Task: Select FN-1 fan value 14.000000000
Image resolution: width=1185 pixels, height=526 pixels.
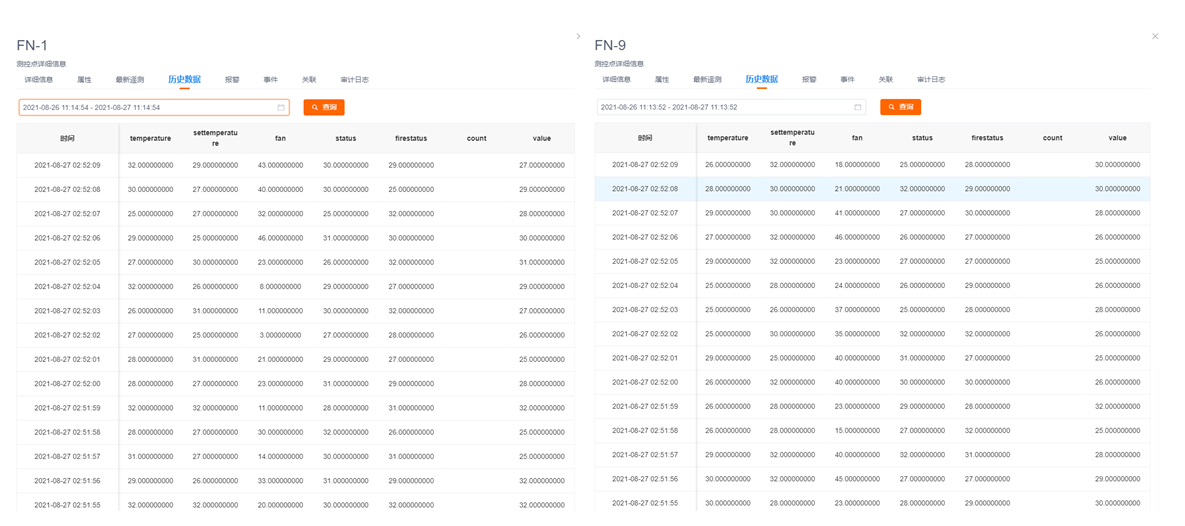Action: (280, 456)
